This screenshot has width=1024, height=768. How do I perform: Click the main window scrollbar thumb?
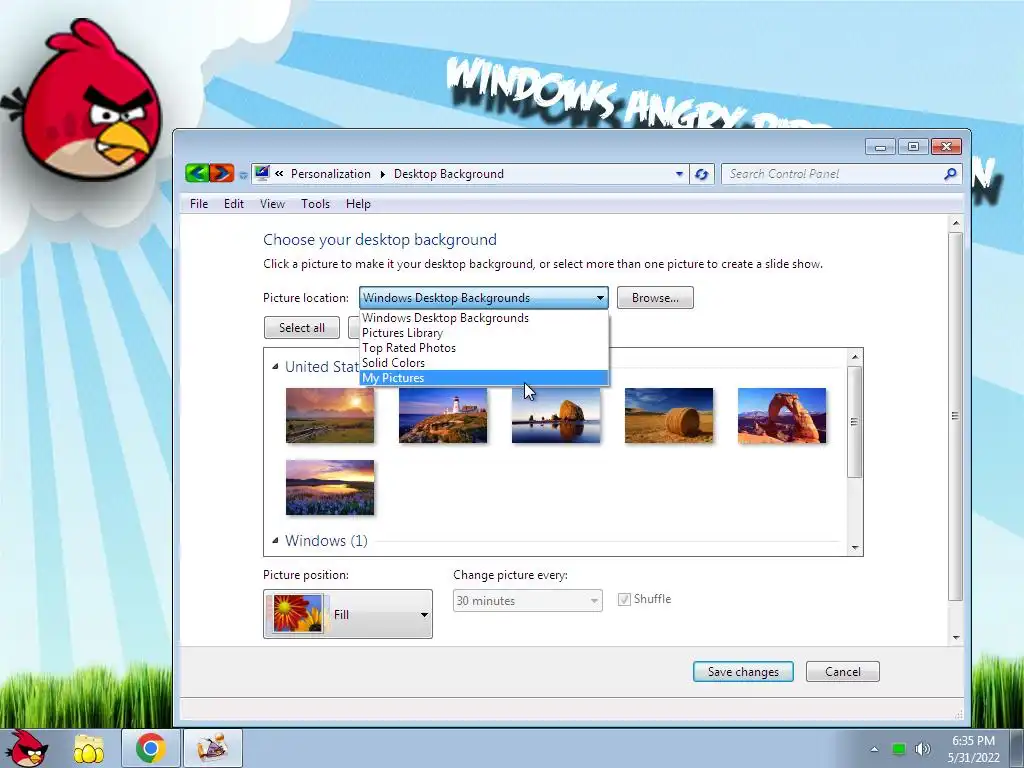point(955,416)
